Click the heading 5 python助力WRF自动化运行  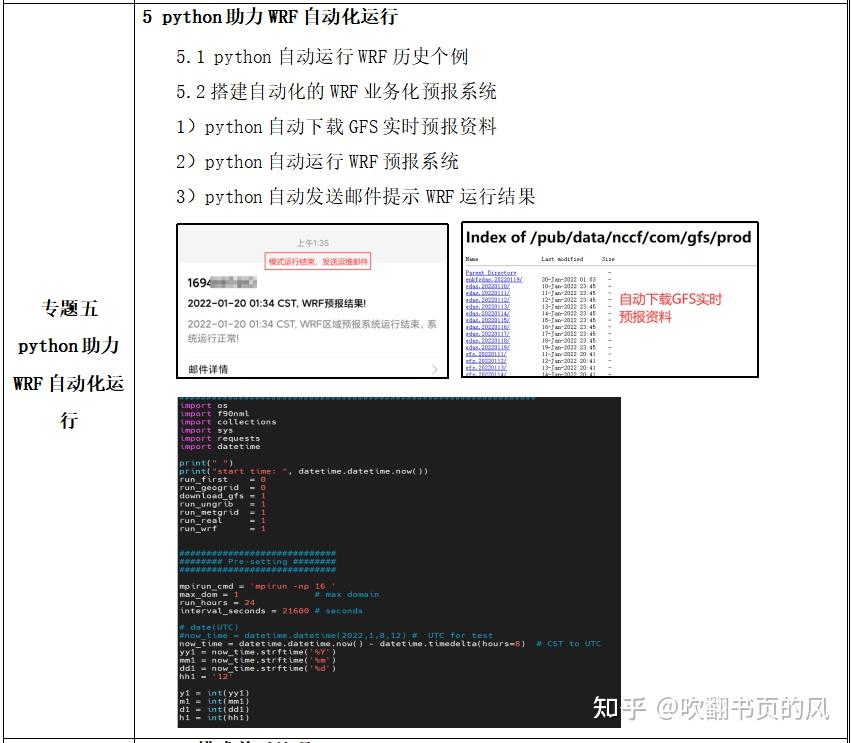point(270,17)
